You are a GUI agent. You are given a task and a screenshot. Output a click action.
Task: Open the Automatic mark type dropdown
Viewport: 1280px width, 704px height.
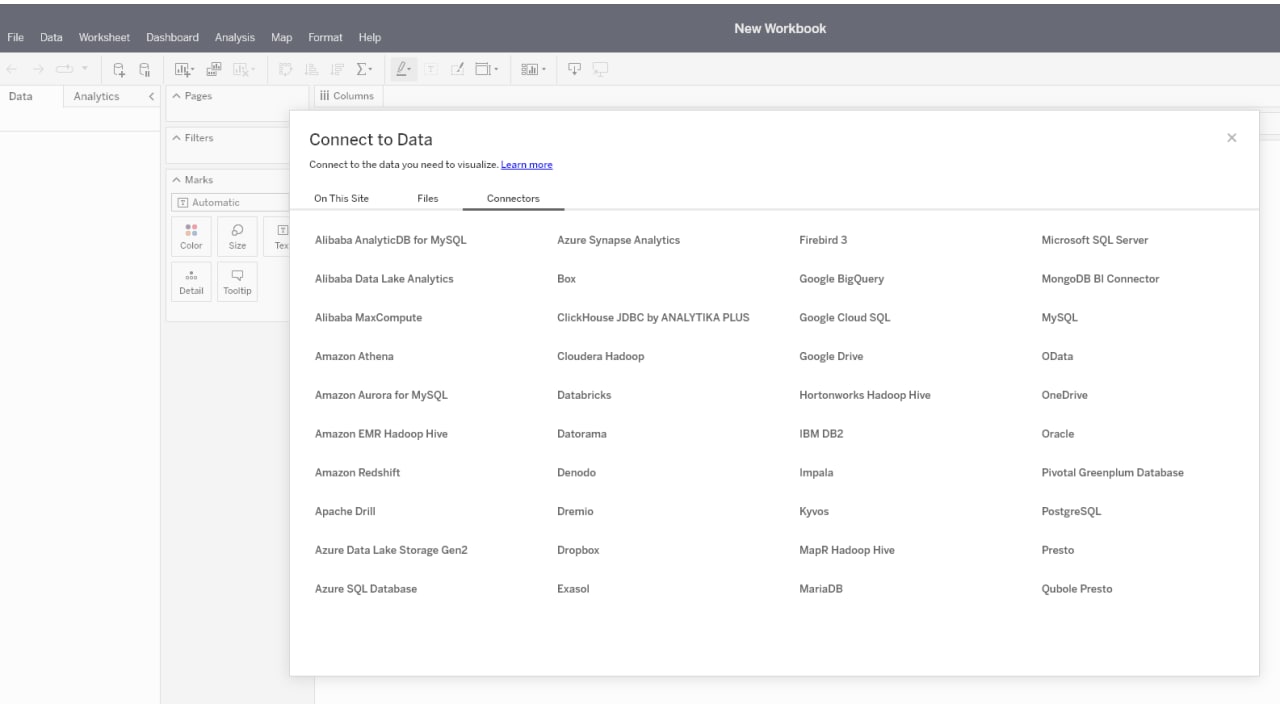tap(230, 202)
